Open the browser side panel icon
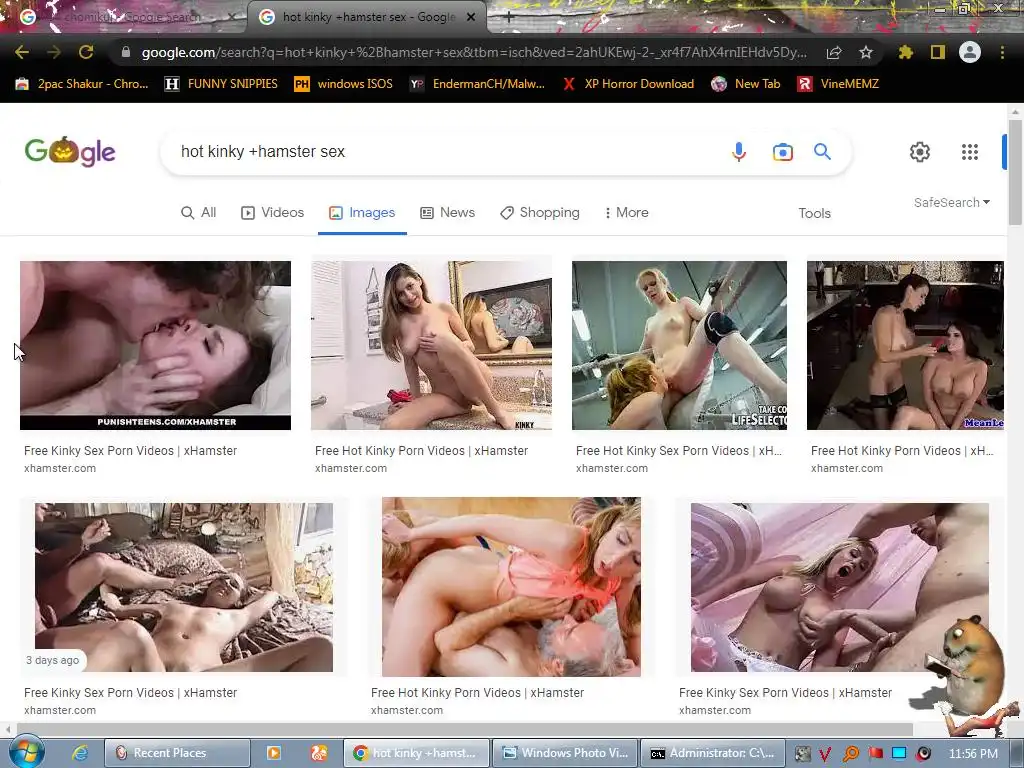Viewport: 1024px width, 768px height. 938,52
